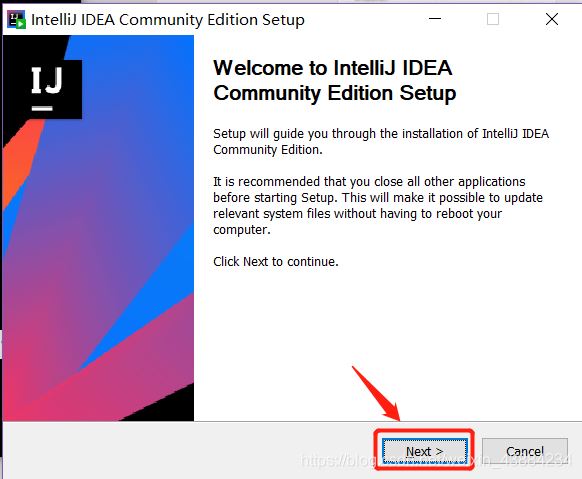
Task: Proceed with the Next > button
Action: pyautogui.click(x=425, y=451)
